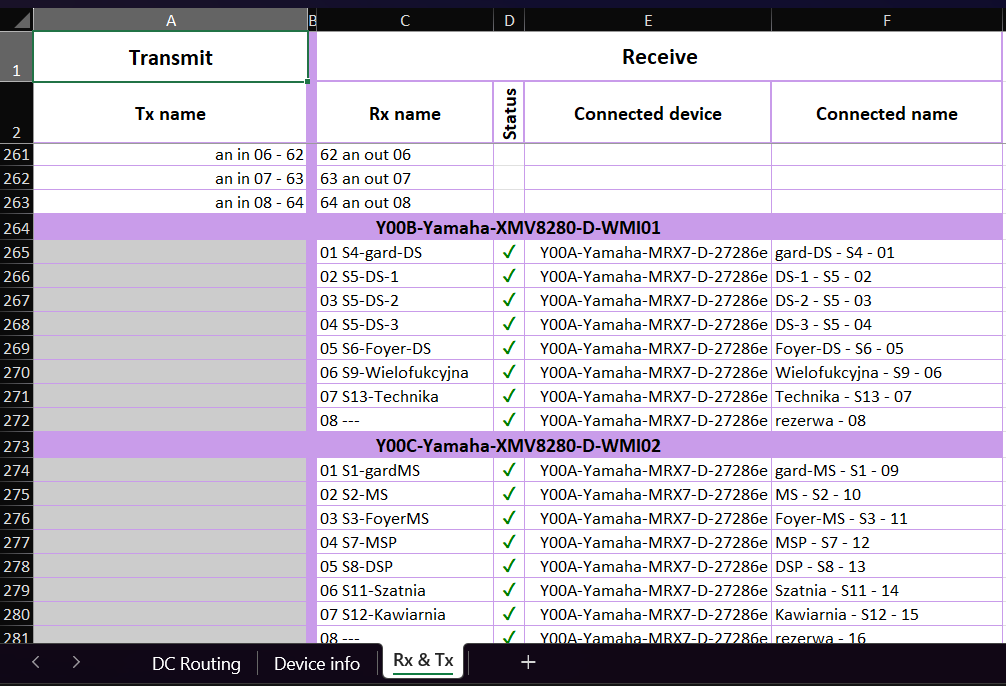Click cell 'MS - S2 - 10'
Screen dimensions: 1006x686
point(887,494)
